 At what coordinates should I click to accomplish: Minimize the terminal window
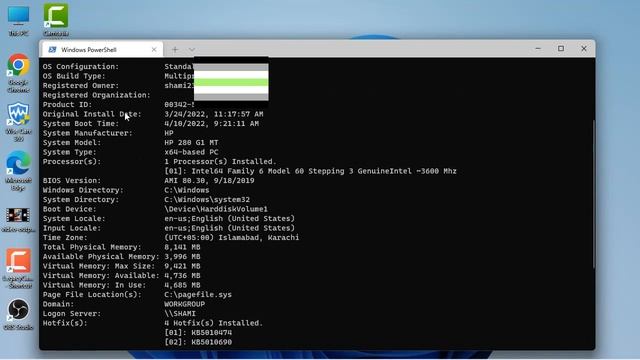pos(538,49)
